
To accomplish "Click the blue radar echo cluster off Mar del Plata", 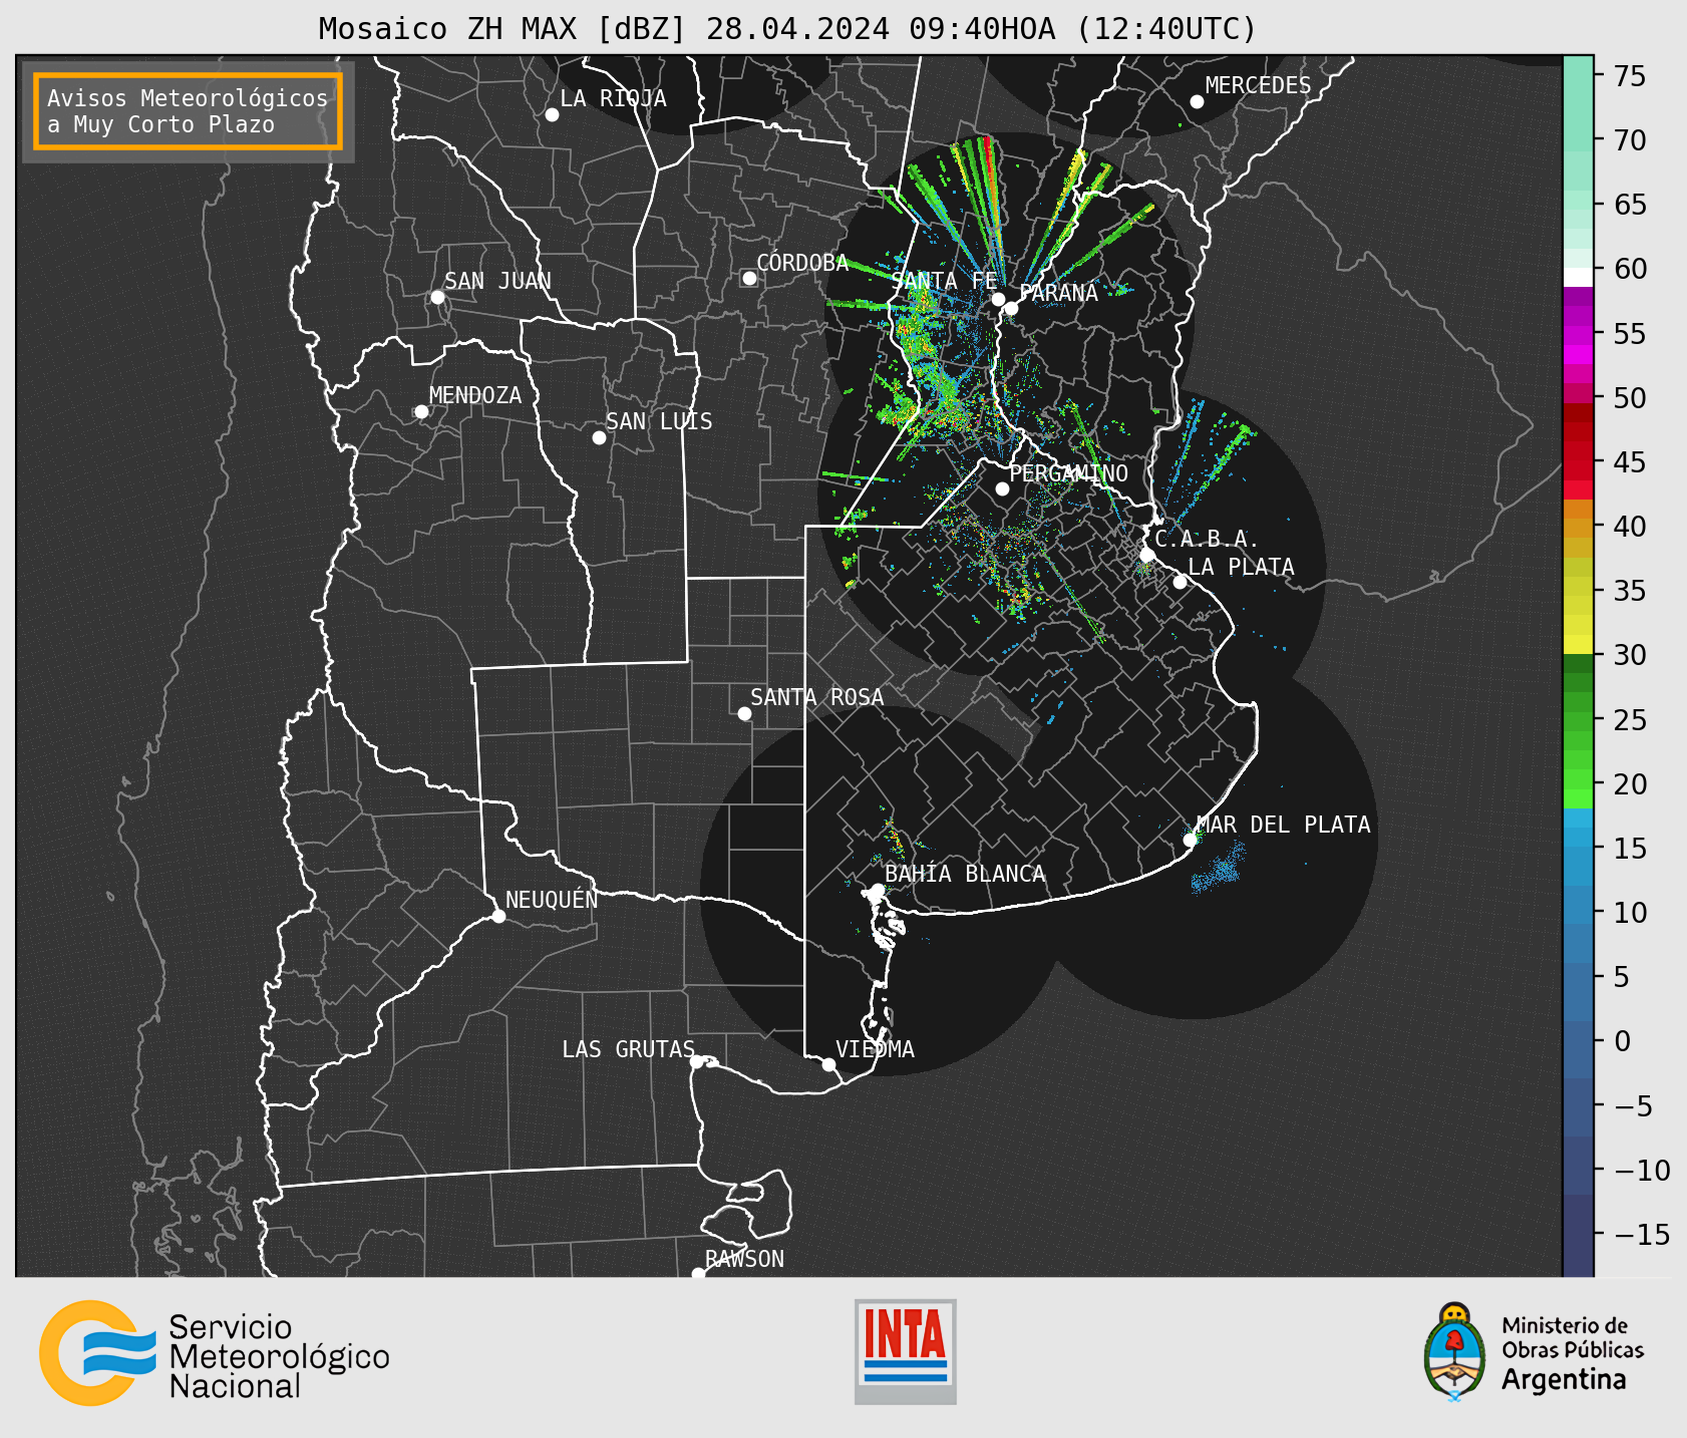I will click(x=1219, y=867).
